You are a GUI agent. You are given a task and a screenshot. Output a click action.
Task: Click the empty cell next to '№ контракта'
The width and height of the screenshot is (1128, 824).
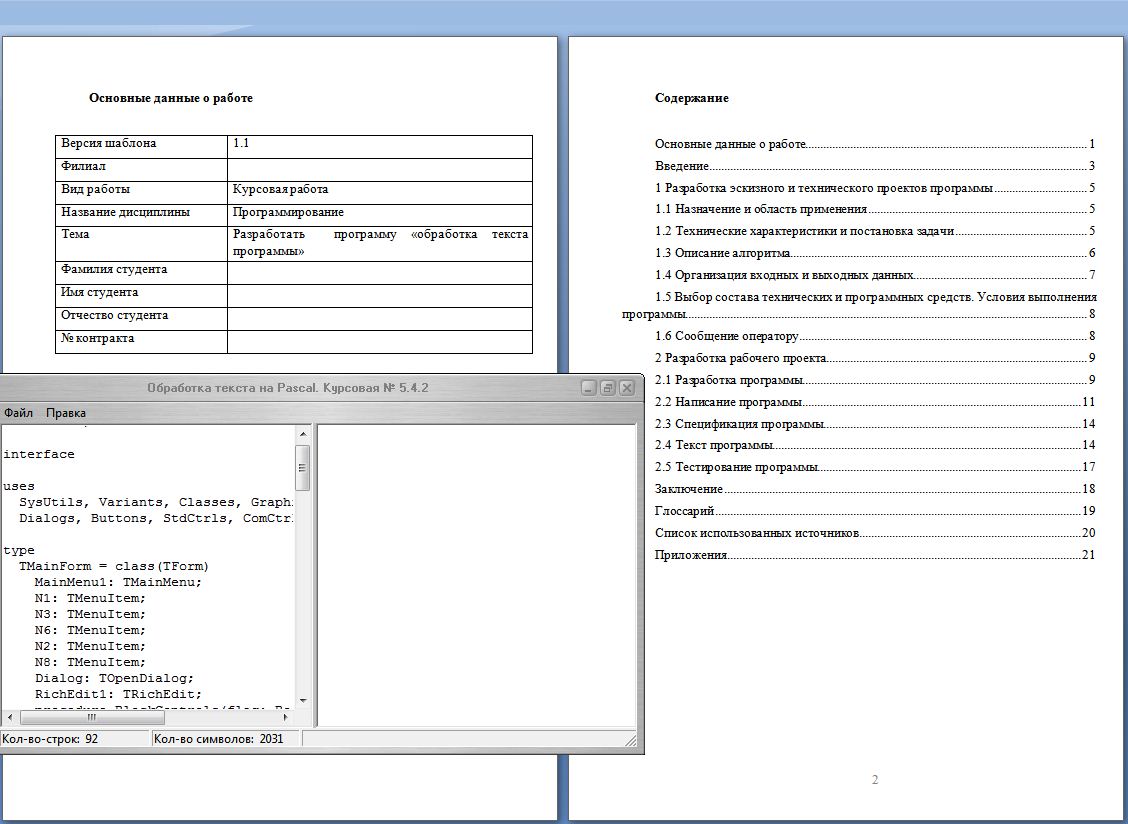pyautogui.click(x=380, y=342)
